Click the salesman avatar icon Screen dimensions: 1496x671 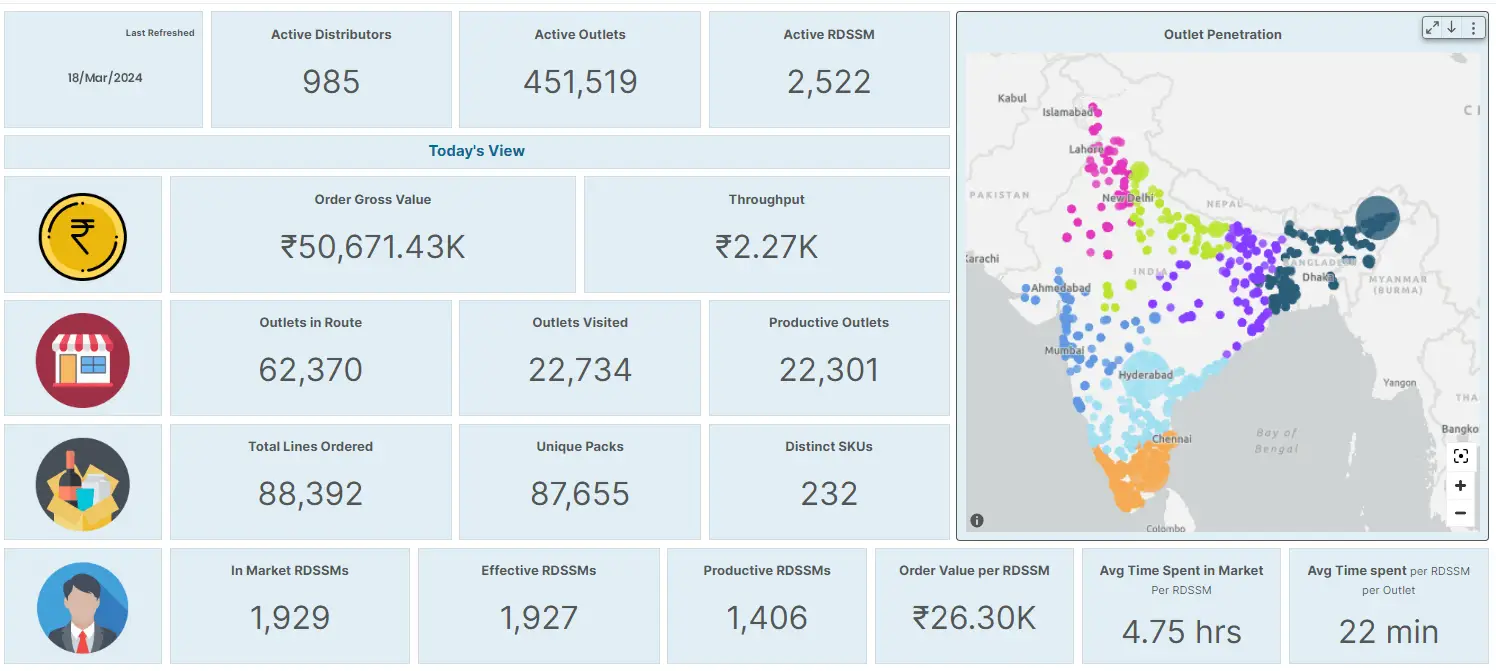83,607
